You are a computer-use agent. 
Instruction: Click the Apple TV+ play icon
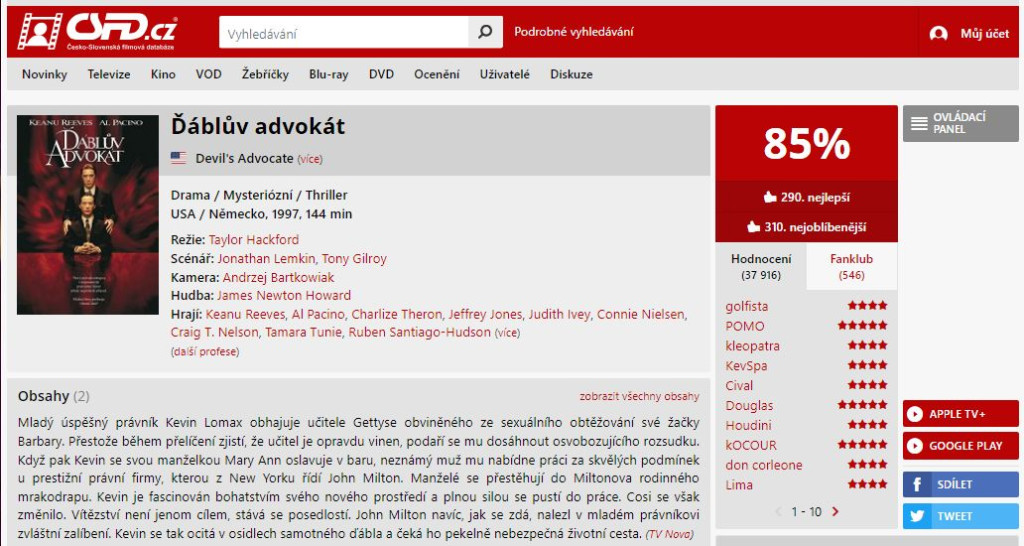coord(915,414)
